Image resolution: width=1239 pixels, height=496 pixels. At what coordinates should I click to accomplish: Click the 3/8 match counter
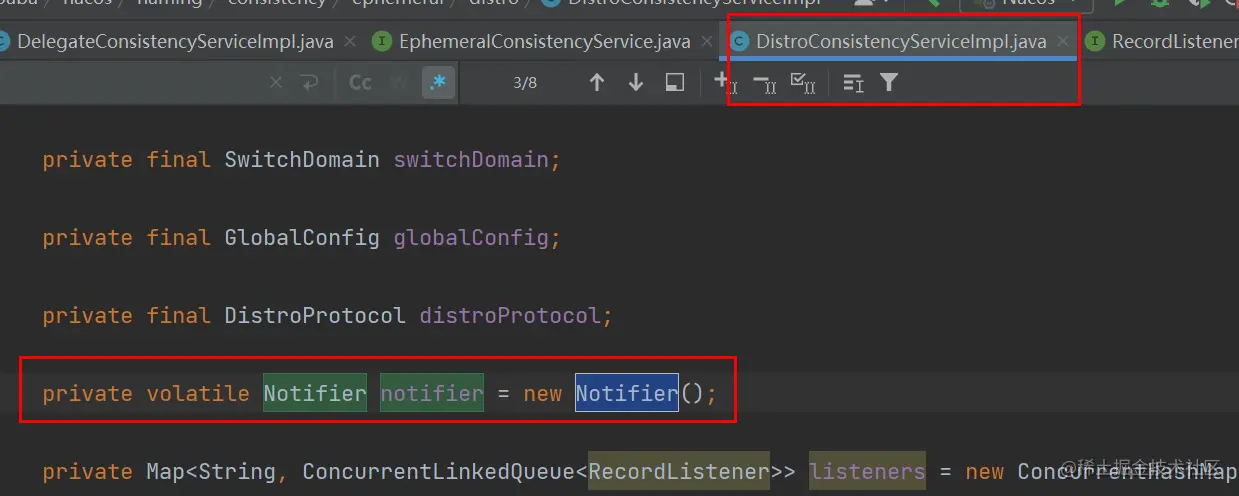525,83
